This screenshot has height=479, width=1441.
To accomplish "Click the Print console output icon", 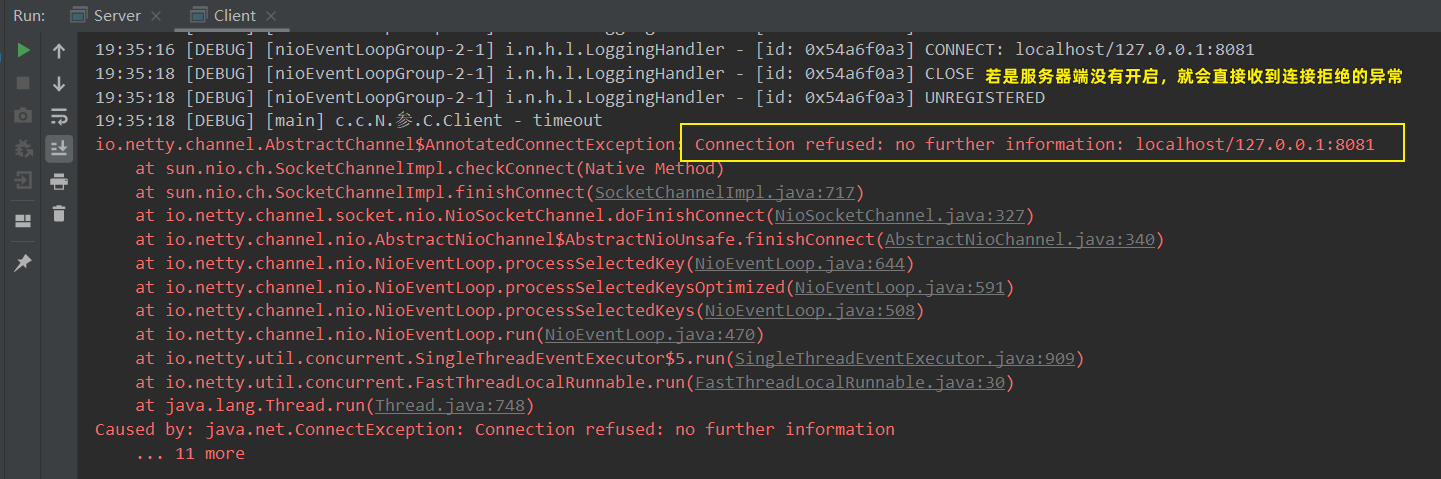I will point(59,181).
